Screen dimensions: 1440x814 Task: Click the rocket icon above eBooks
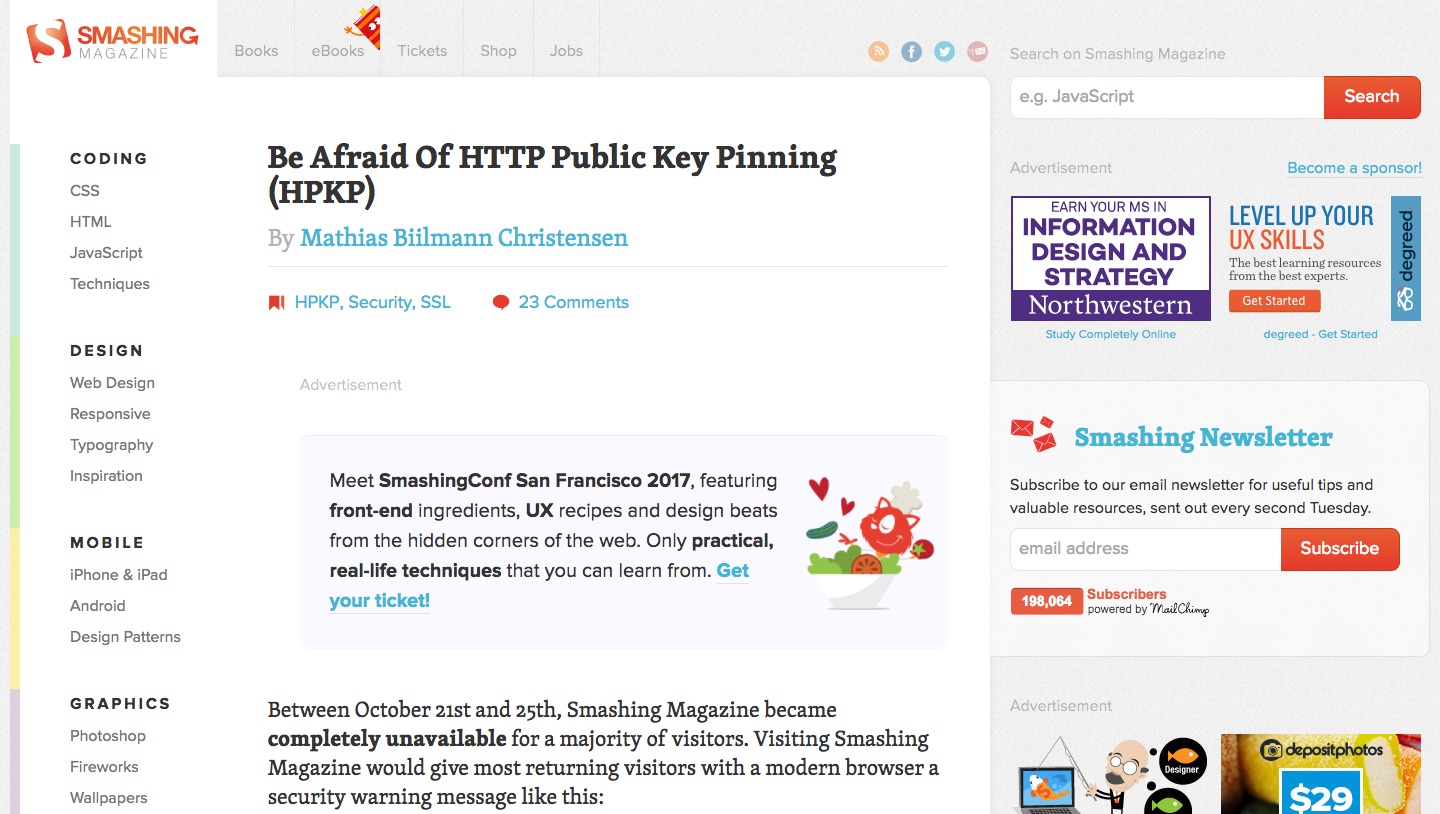tap(365, 25)
